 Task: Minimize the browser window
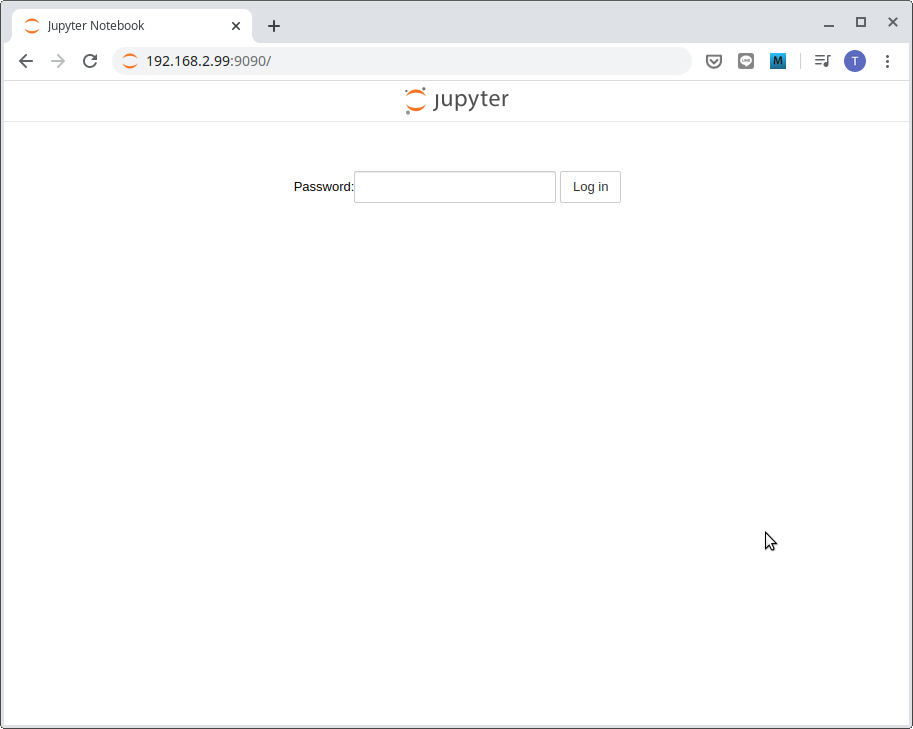[828, 23]
